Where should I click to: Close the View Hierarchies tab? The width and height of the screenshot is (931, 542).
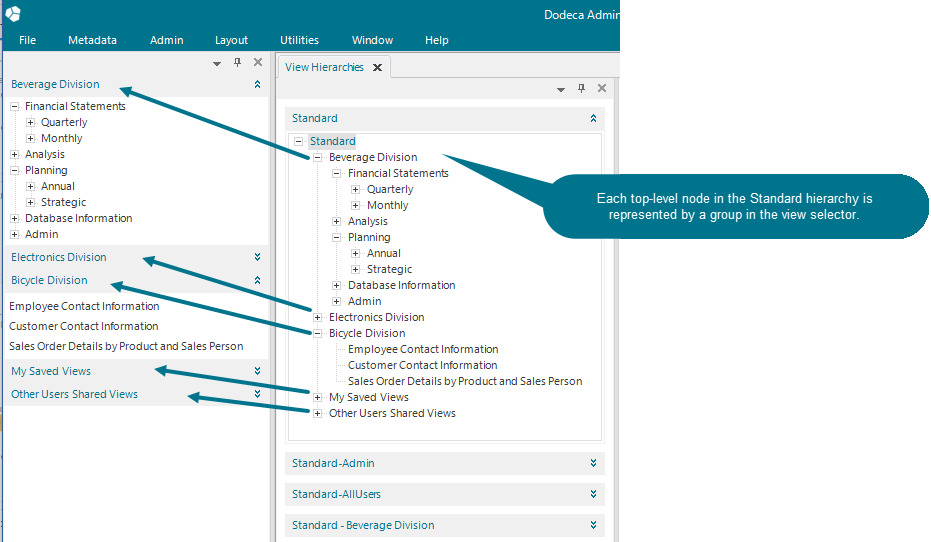pos(377,68)
